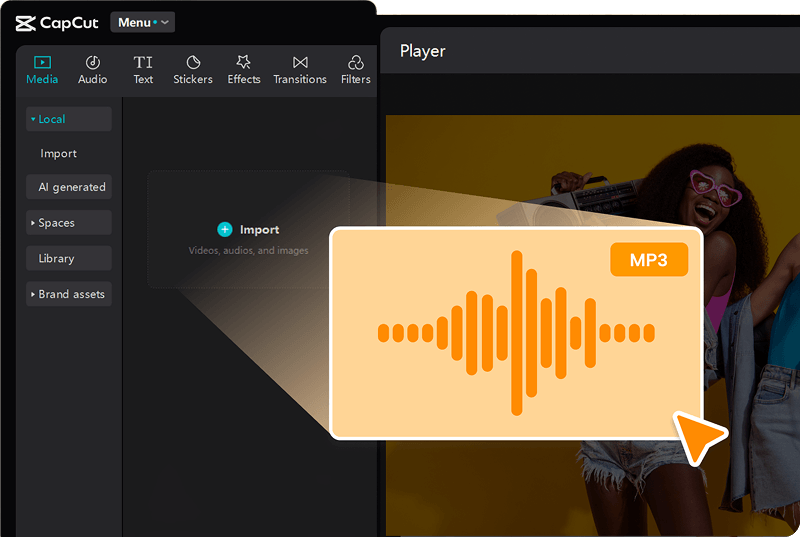Screen dimensions: 800x537
Task: Click the CapCut logo icon
Action: pos(26,23)
